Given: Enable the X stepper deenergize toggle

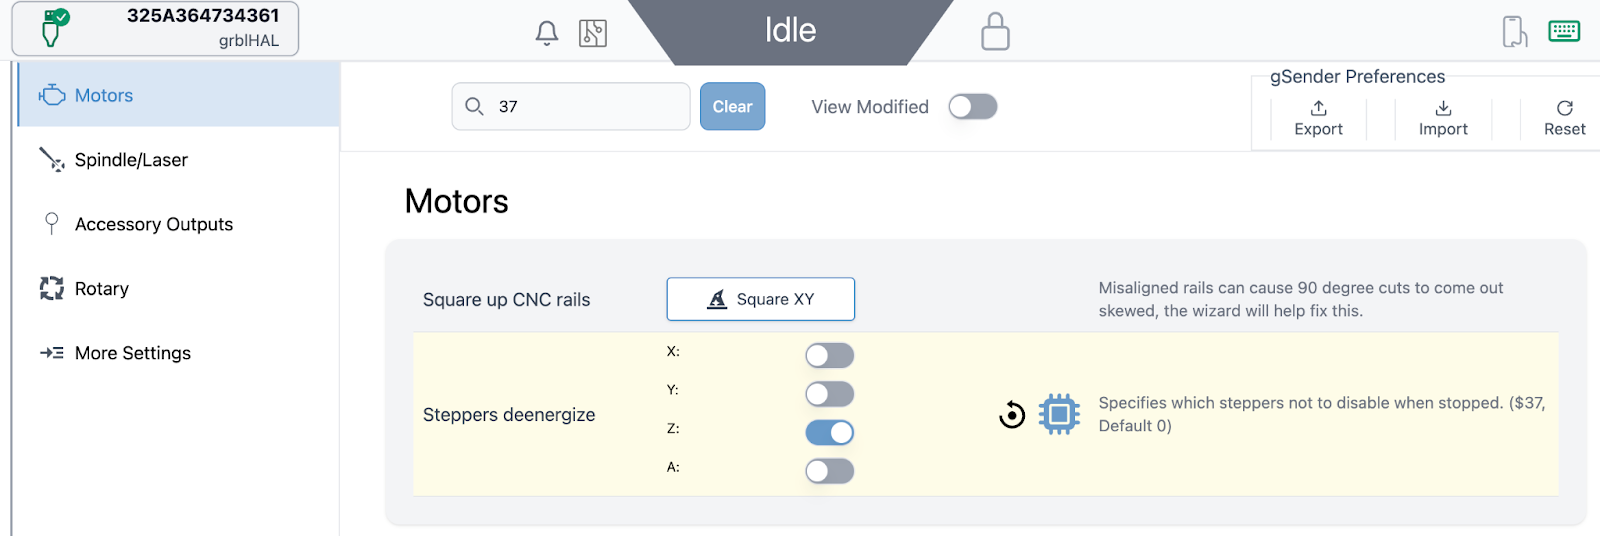Looking at the screenshot, I should (829, 356).
